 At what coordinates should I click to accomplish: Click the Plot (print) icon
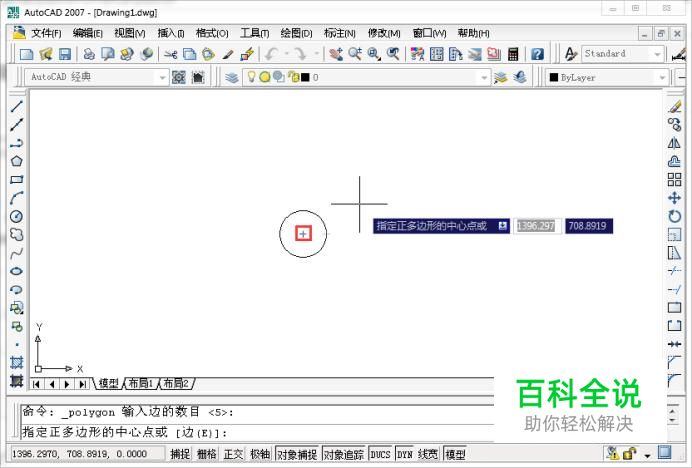89,54
